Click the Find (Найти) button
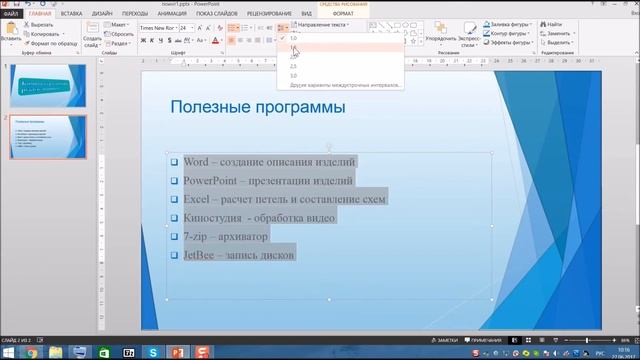Screen dimensions: 640x360 (x=551, y=24)
